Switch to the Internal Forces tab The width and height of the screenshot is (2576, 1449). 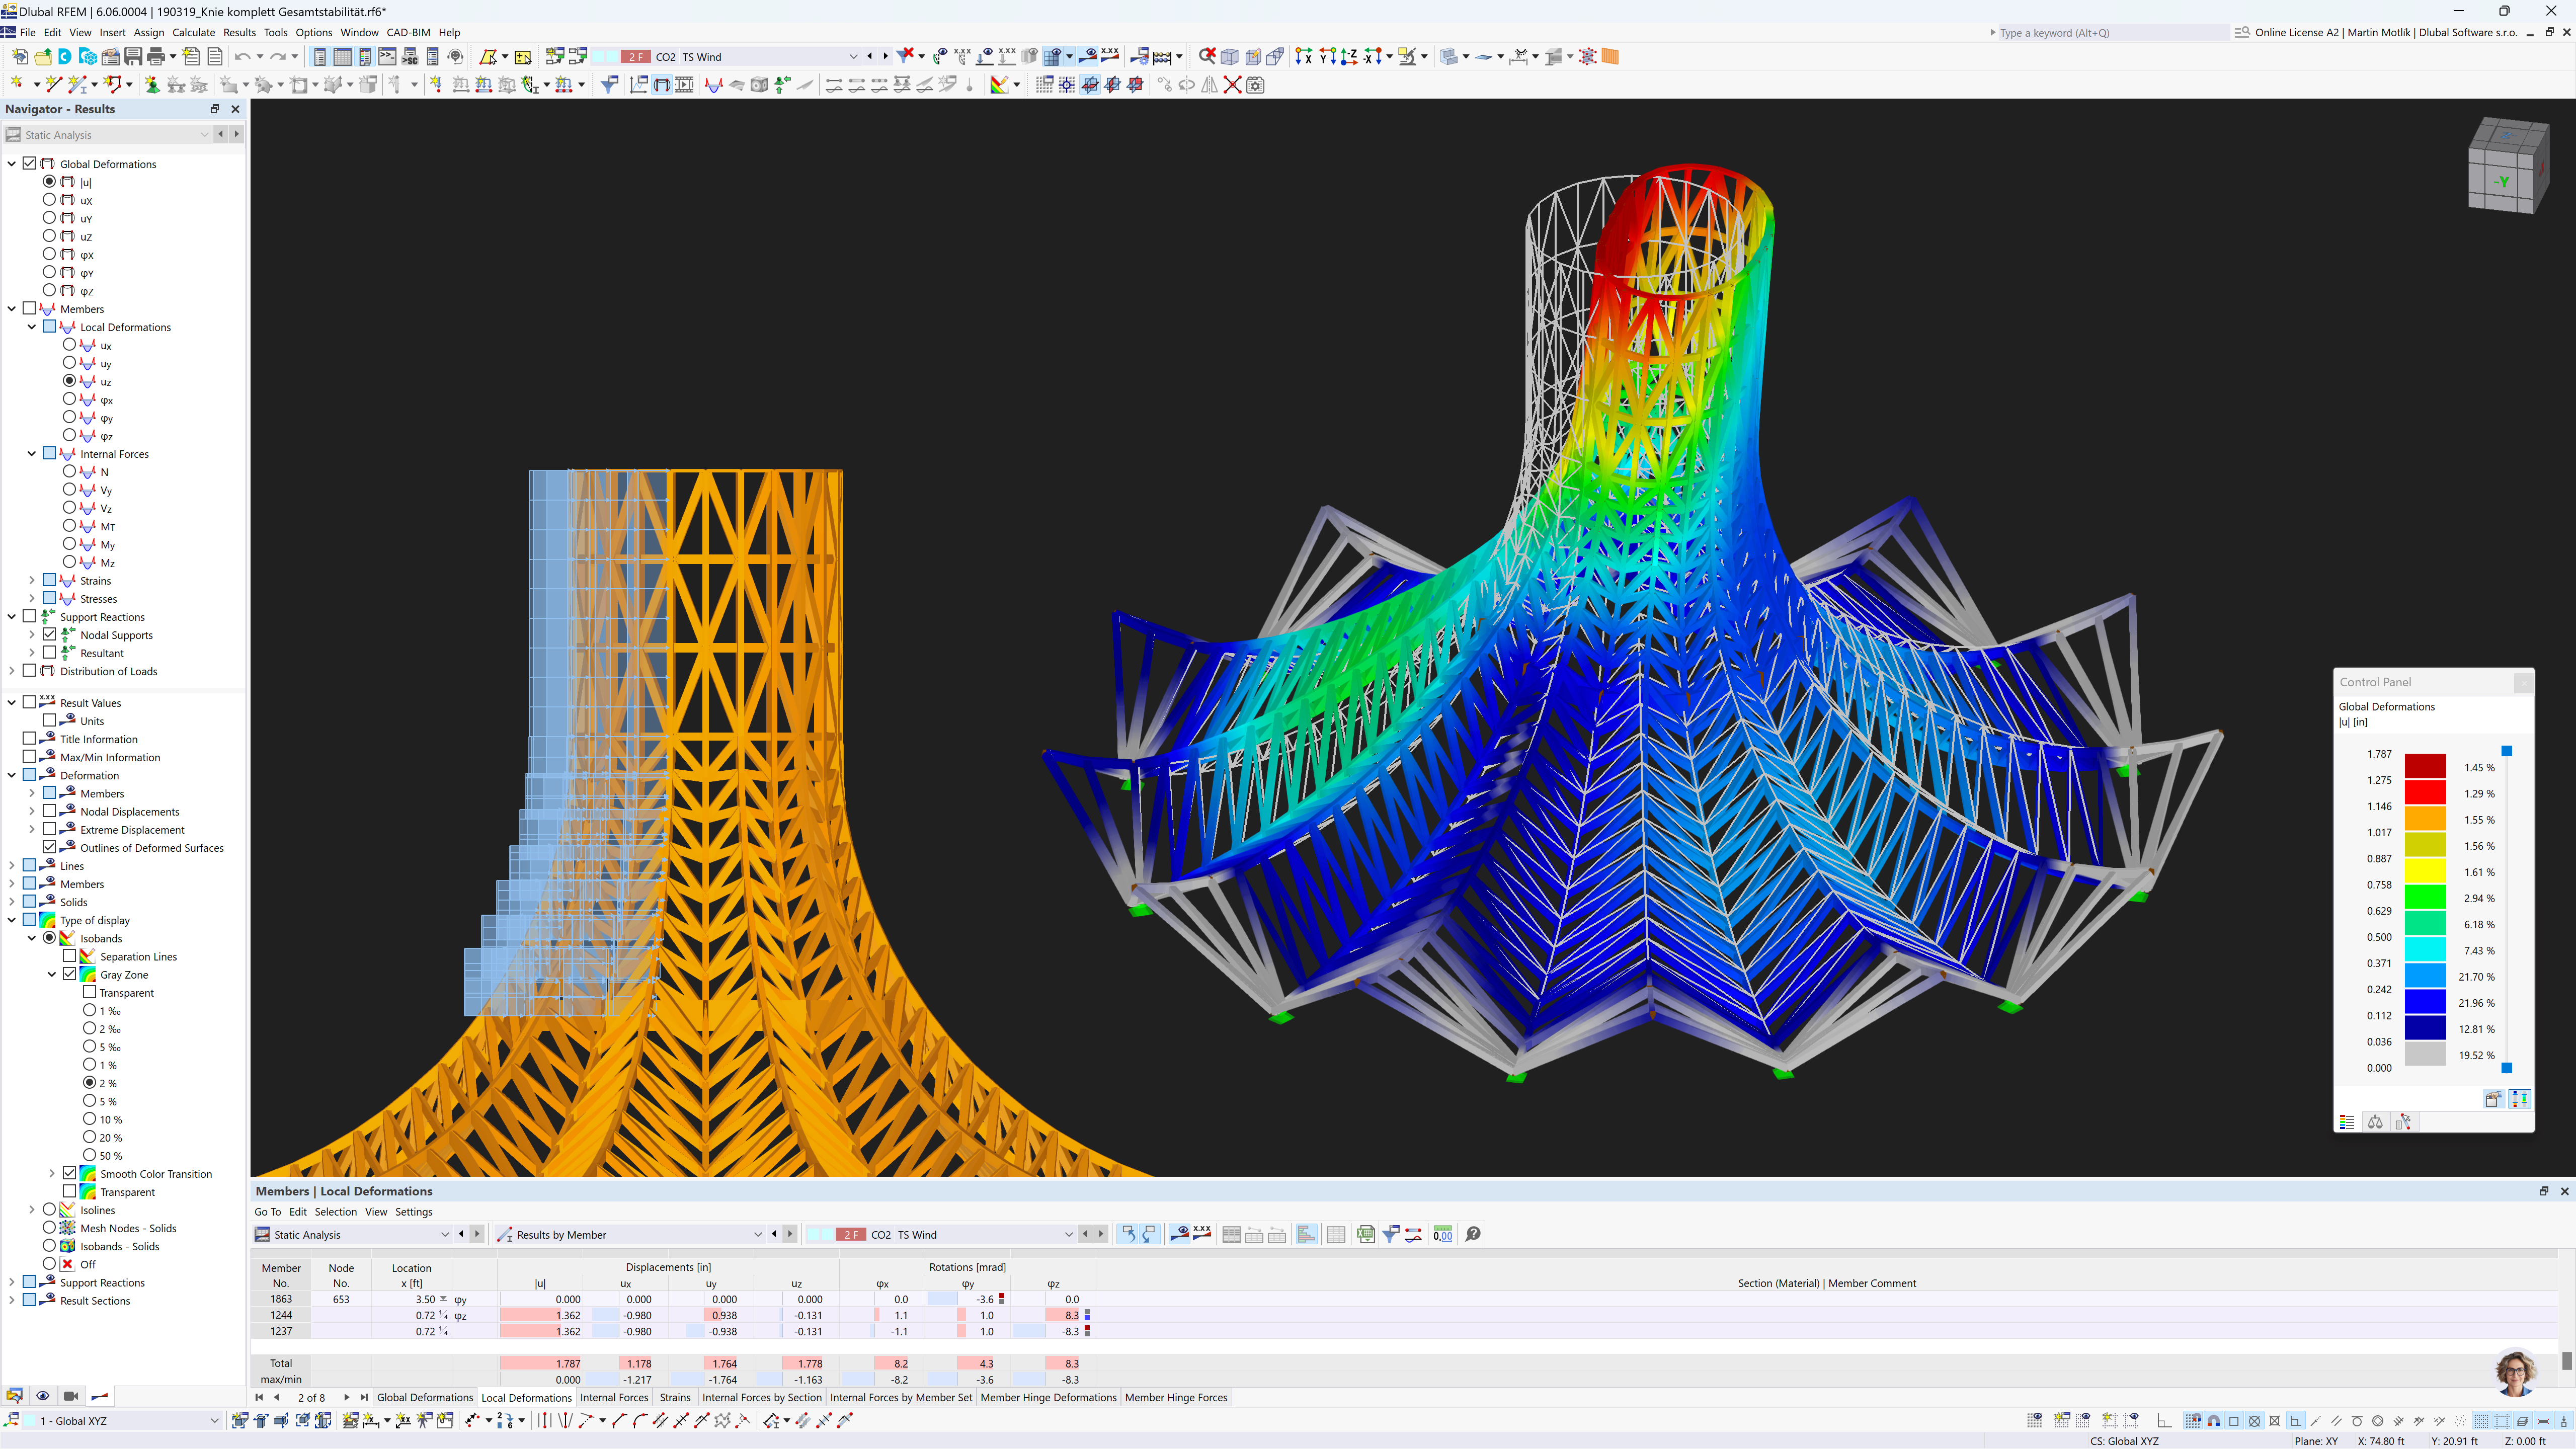[614, 1397]
